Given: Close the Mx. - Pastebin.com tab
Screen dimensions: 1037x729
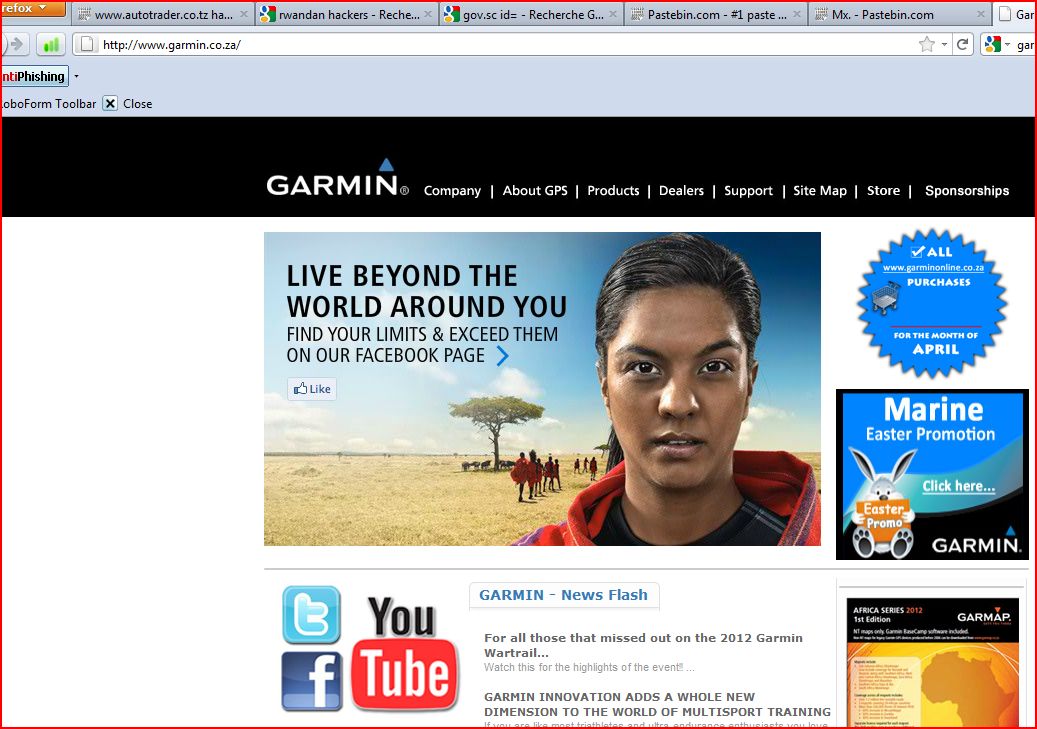Looking at the screenshot, I should (981, 14).
